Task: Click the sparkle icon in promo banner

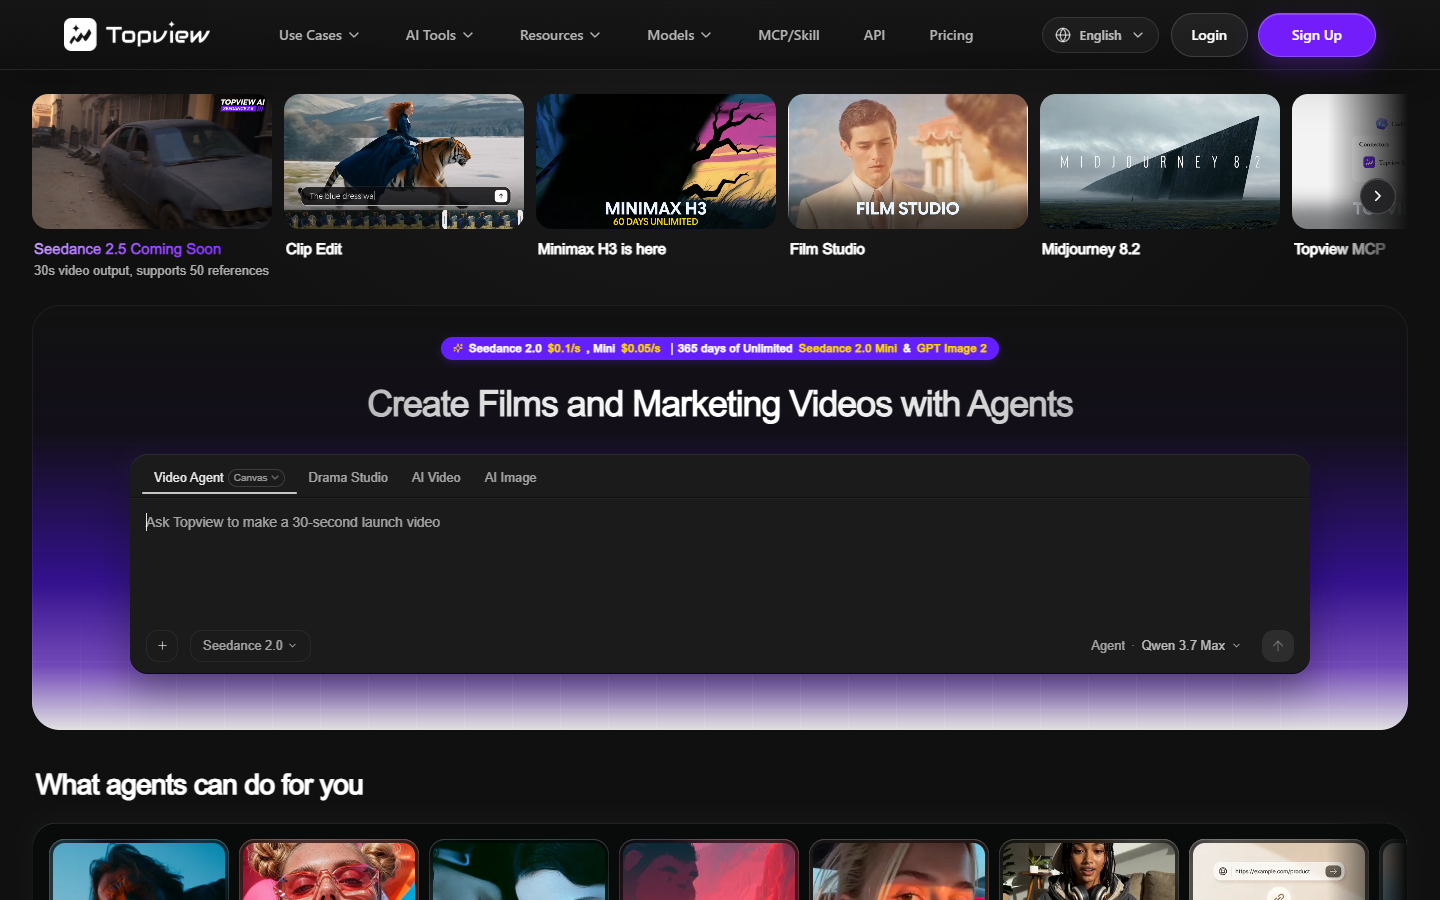Action: pos(458,348)
